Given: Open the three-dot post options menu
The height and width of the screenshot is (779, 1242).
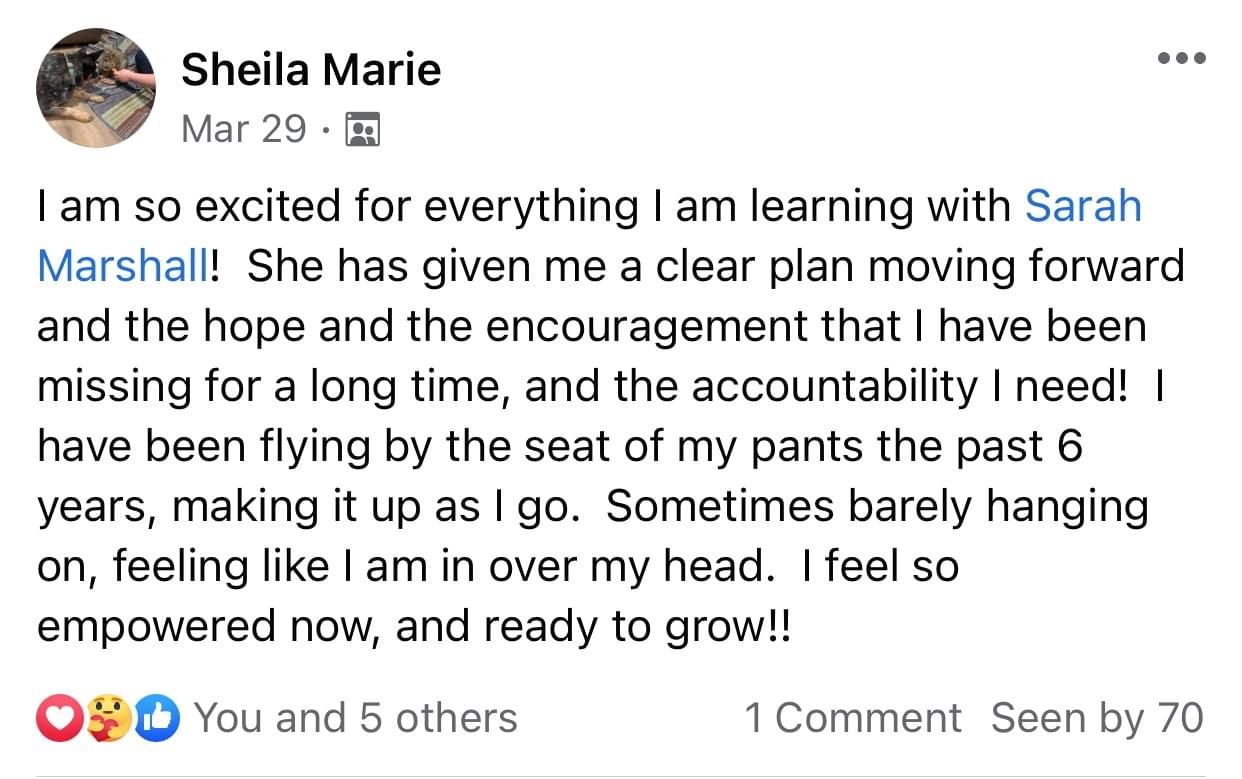Looking at the screenshot, I should point(1181,58).
